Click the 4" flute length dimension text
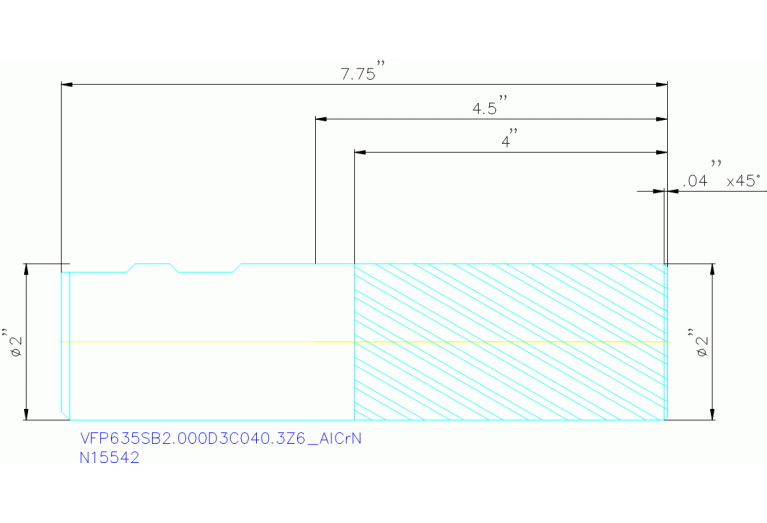The width and height of the screenshot is (767, 523). (509, 139)
